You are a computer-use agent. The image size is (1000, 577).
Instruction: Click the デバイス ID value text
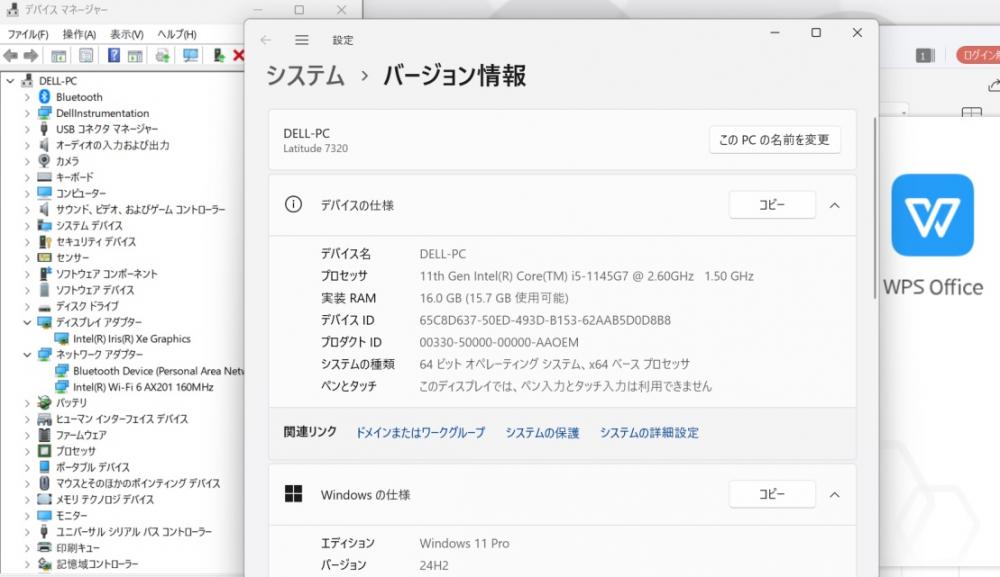coord(545,320)
